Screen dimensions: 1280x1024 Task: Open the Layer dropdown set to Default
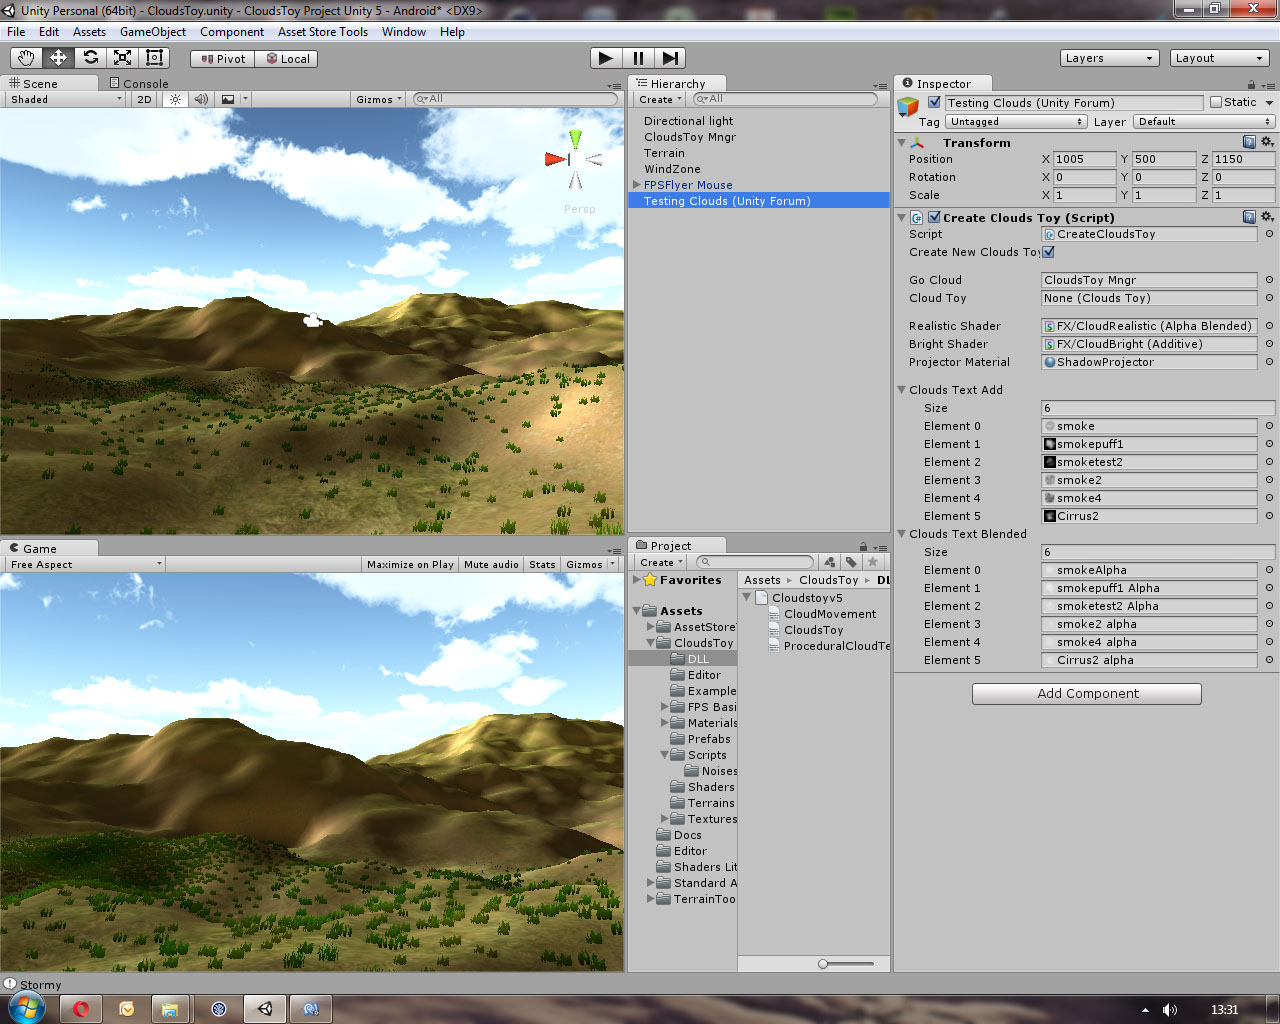pyautogui.click(x=1205, y=121)
